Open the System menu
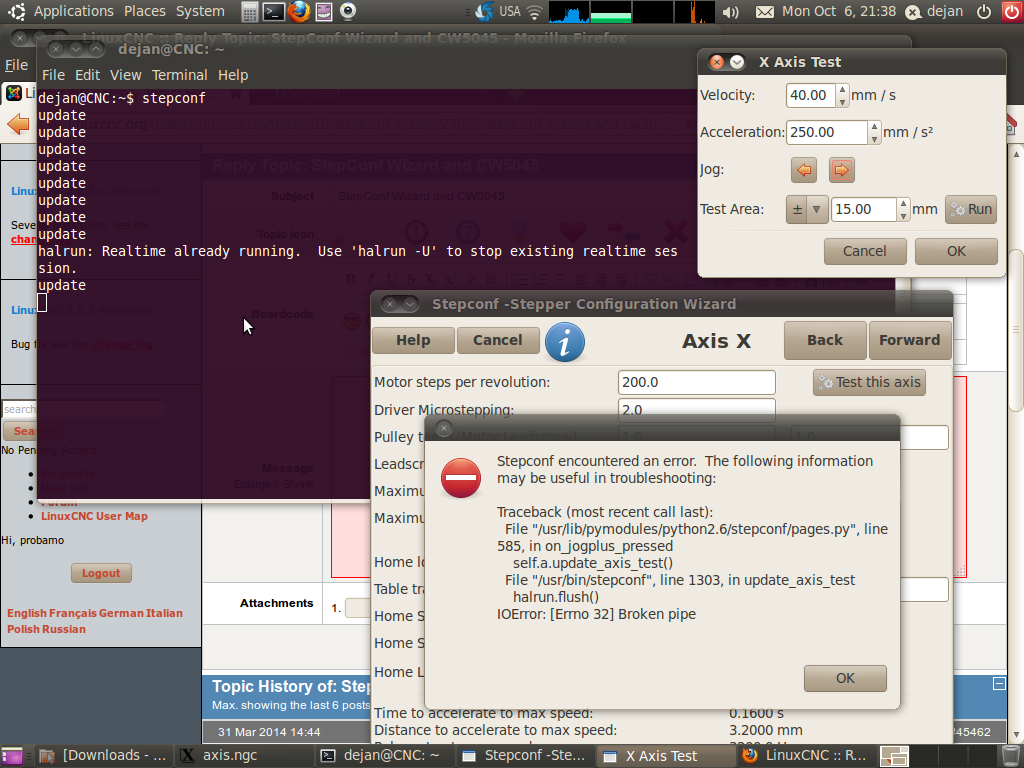1024x768 pixels. point(200,11)
